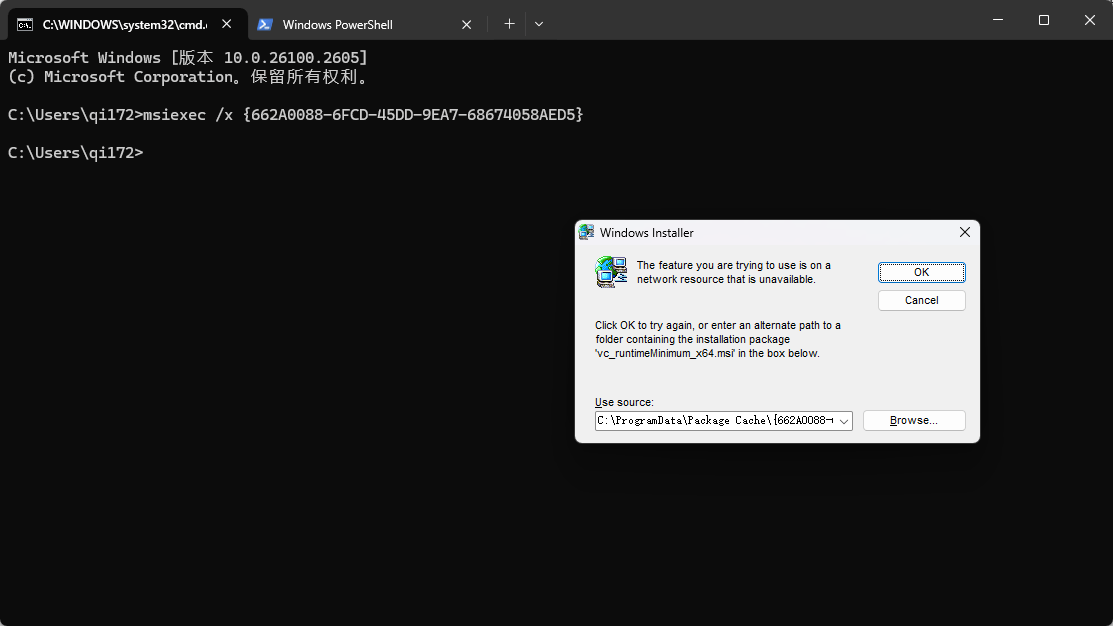Minimize the terminal window

pos(998,20)
